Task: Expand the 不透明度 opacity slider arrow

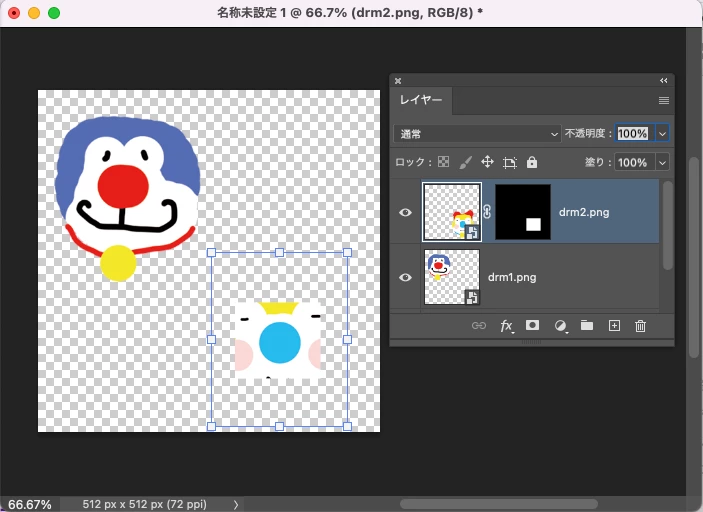Action: (662, 134)
